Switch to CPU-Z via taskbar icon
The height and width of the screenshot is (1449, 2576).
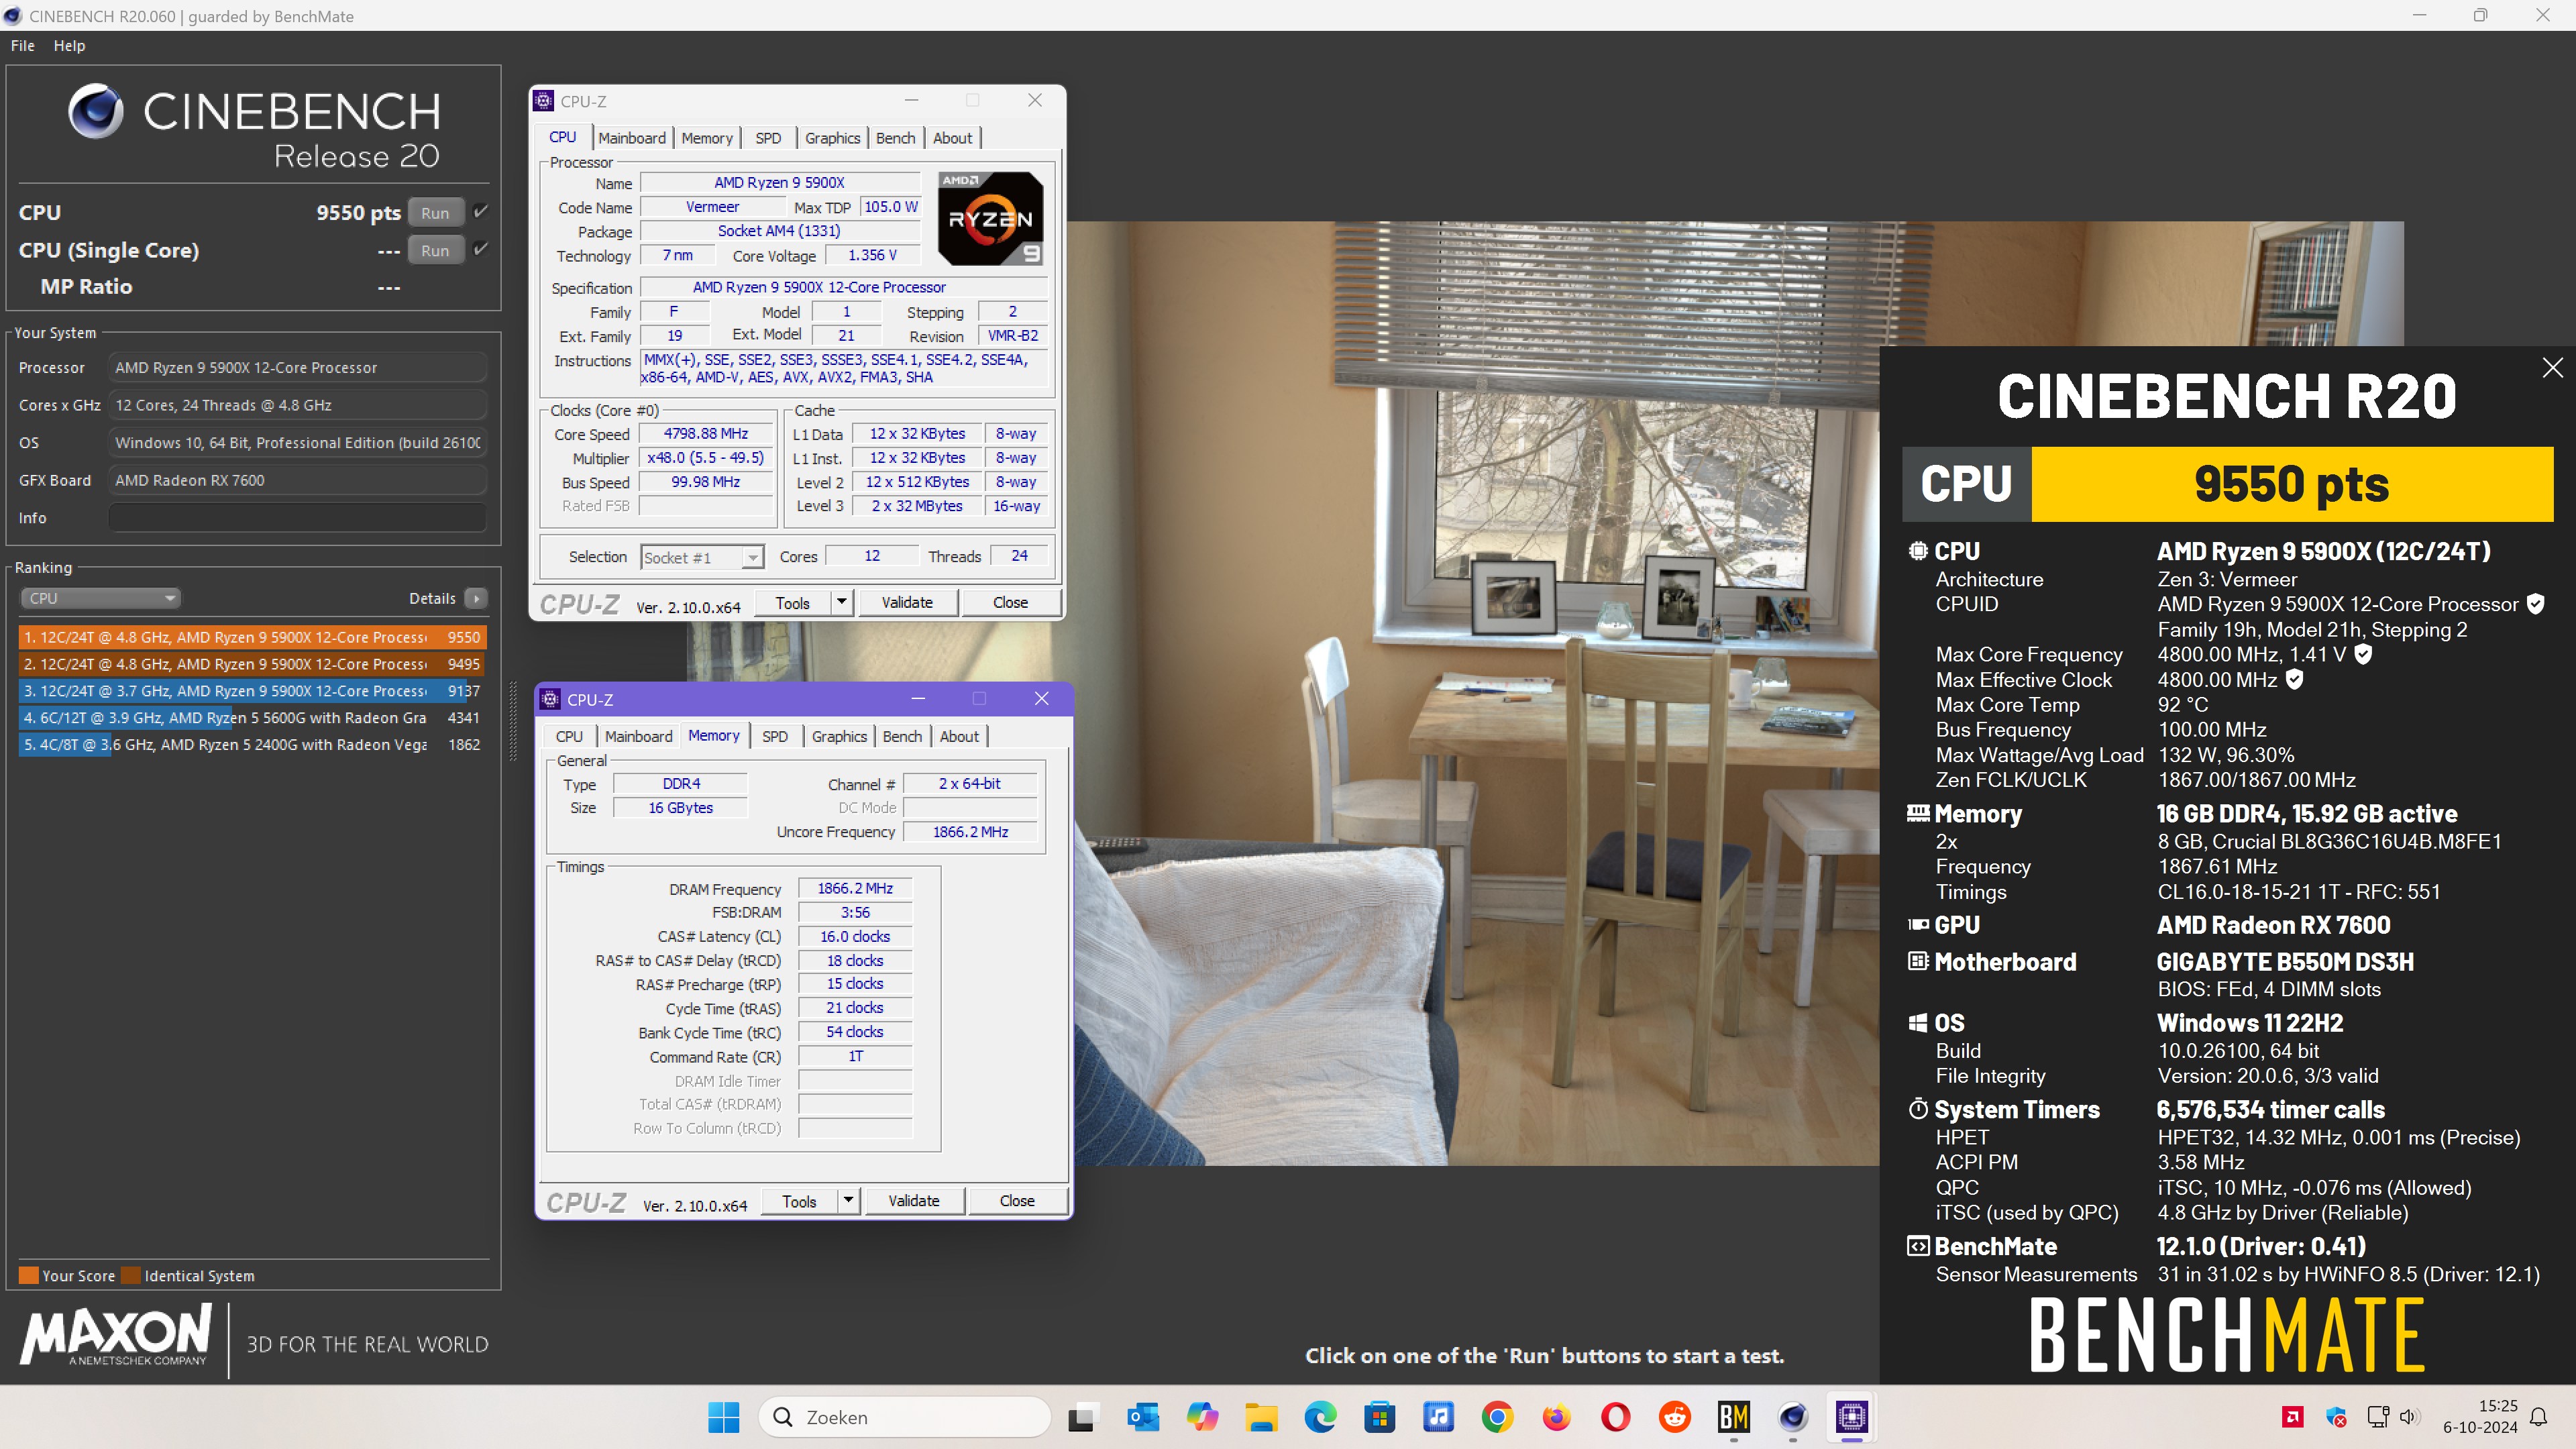pos(1851,1417)
